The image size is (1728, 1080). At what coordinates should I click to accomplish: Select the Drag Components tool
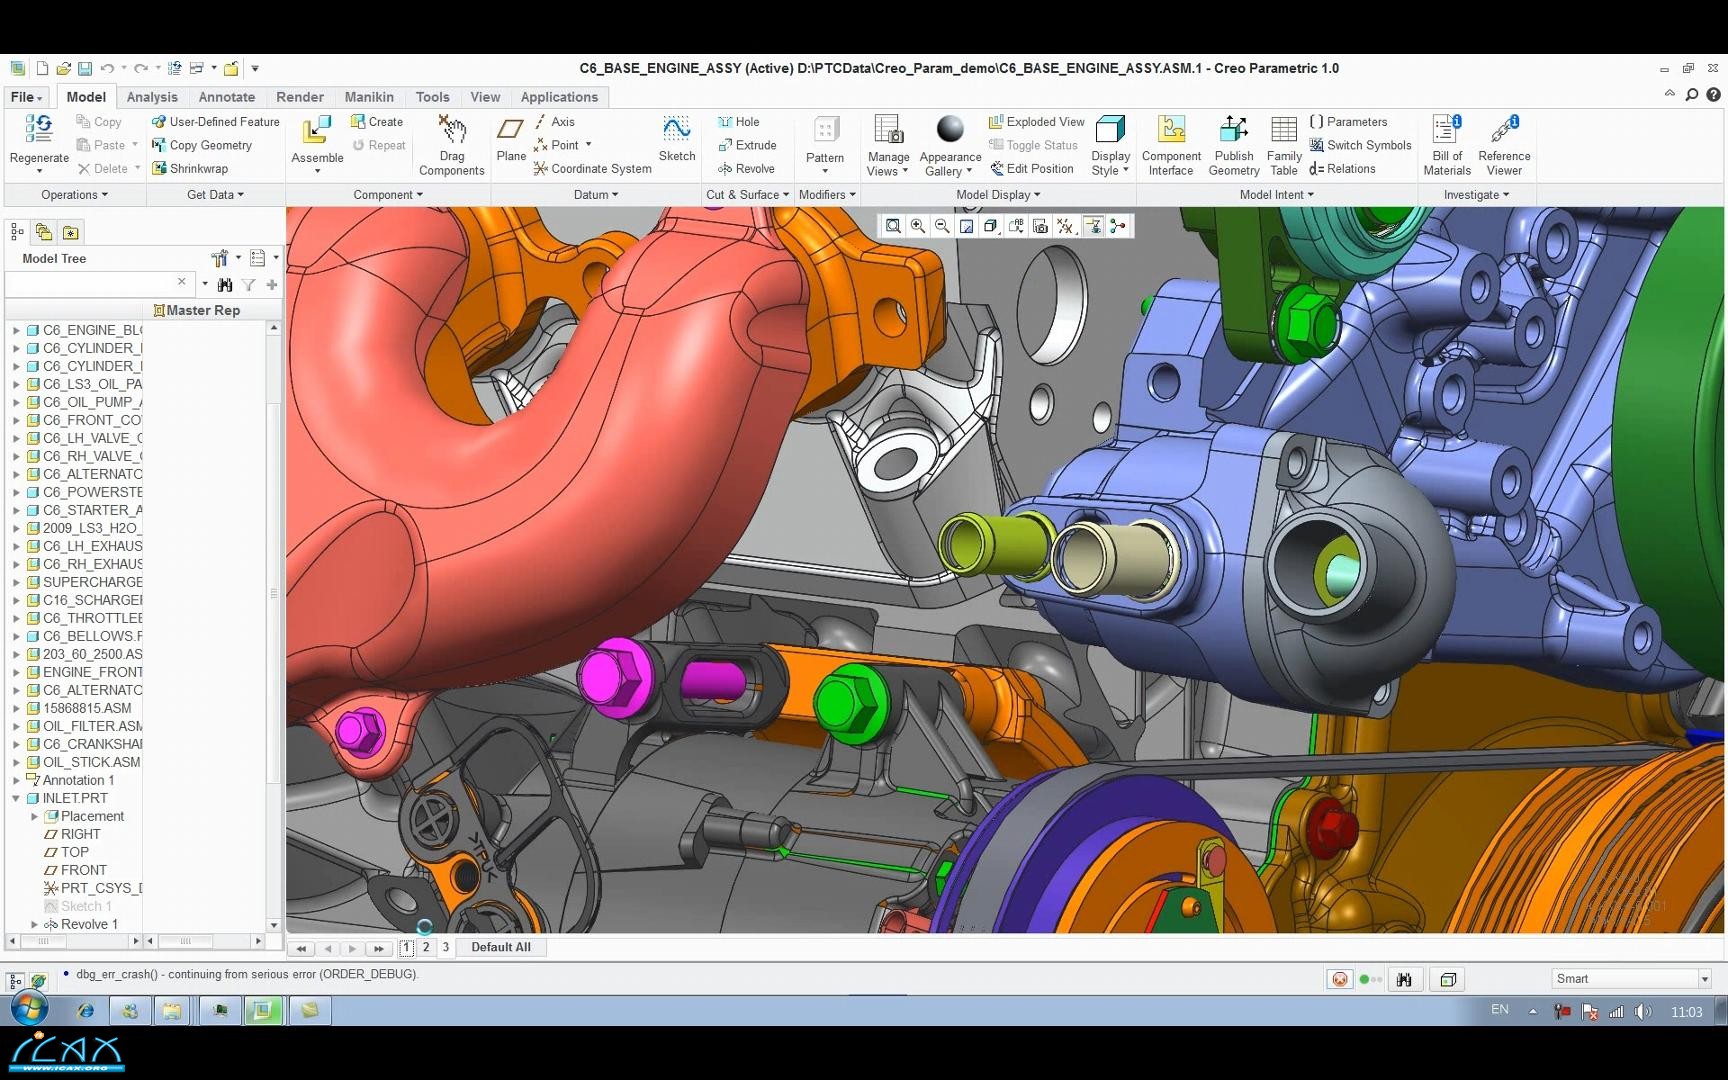pyautogui.click(x=452, y=130)
